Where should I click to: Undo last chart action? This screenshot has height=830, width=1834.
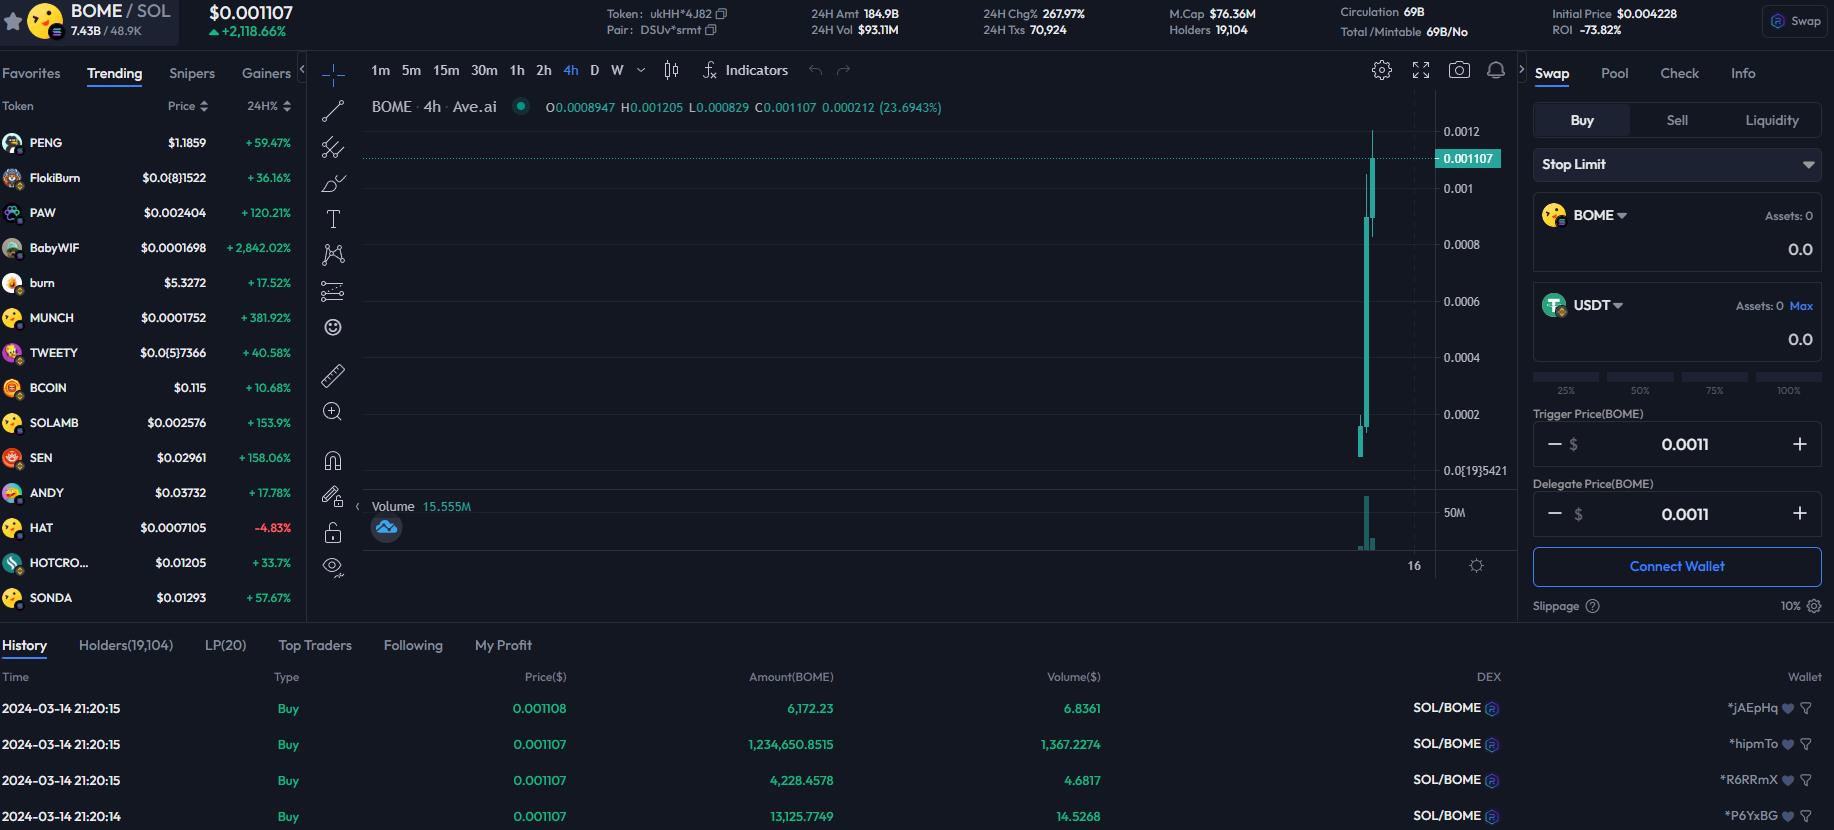(x=815, y=70)
